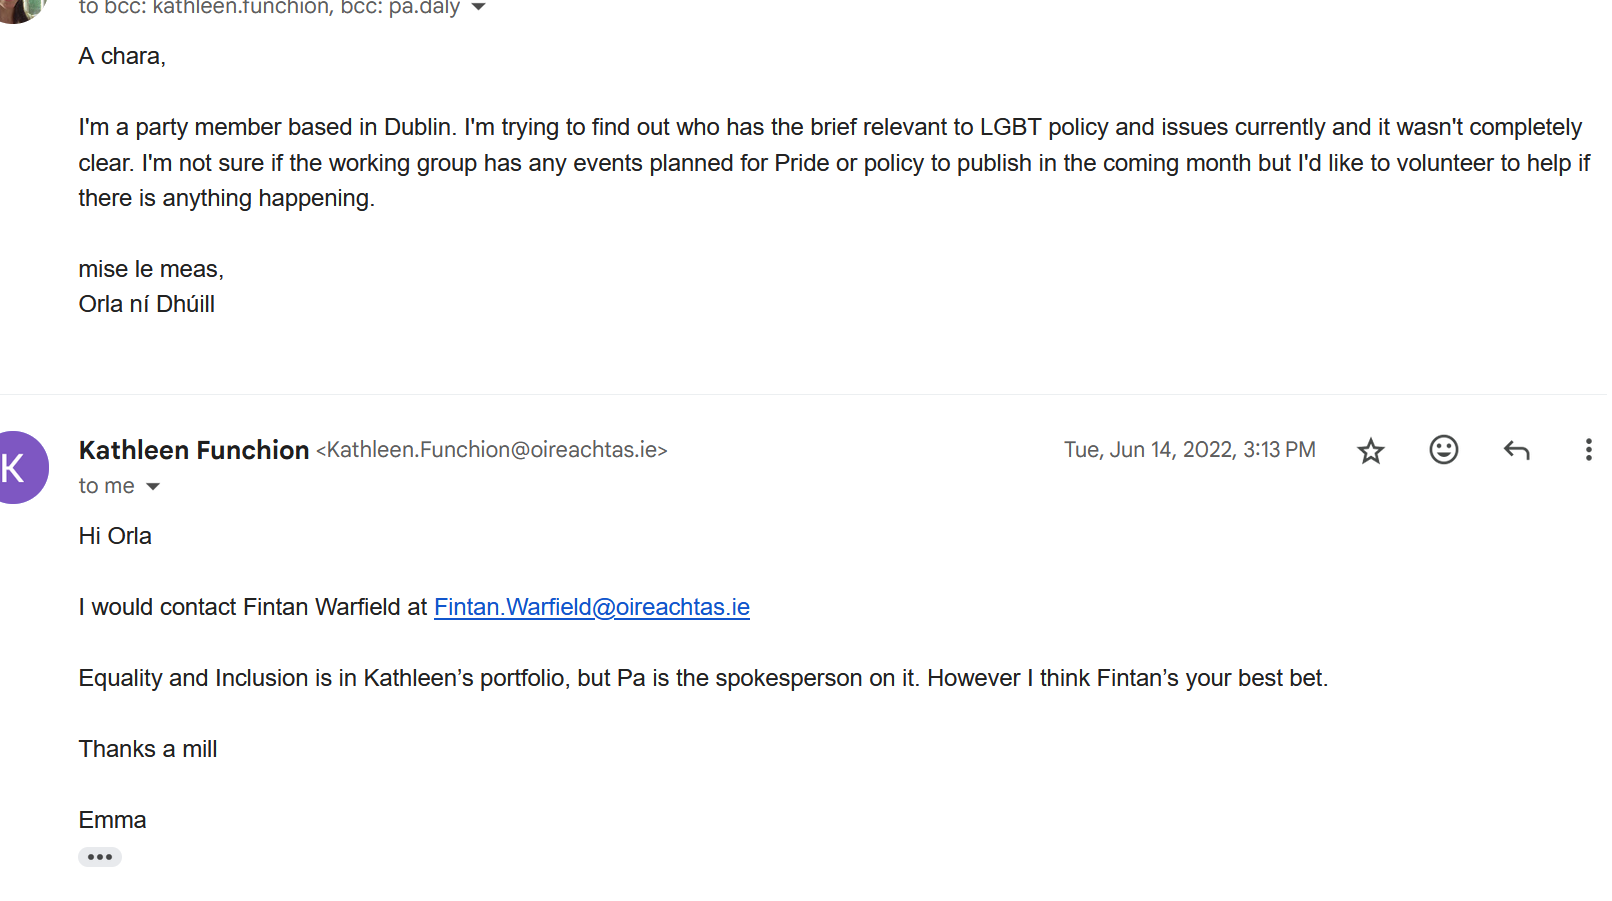Click the Tue, Jun 14, 2022 timestamp
The height and width of the screenshot is (901, 1612).
[1189, 450]
